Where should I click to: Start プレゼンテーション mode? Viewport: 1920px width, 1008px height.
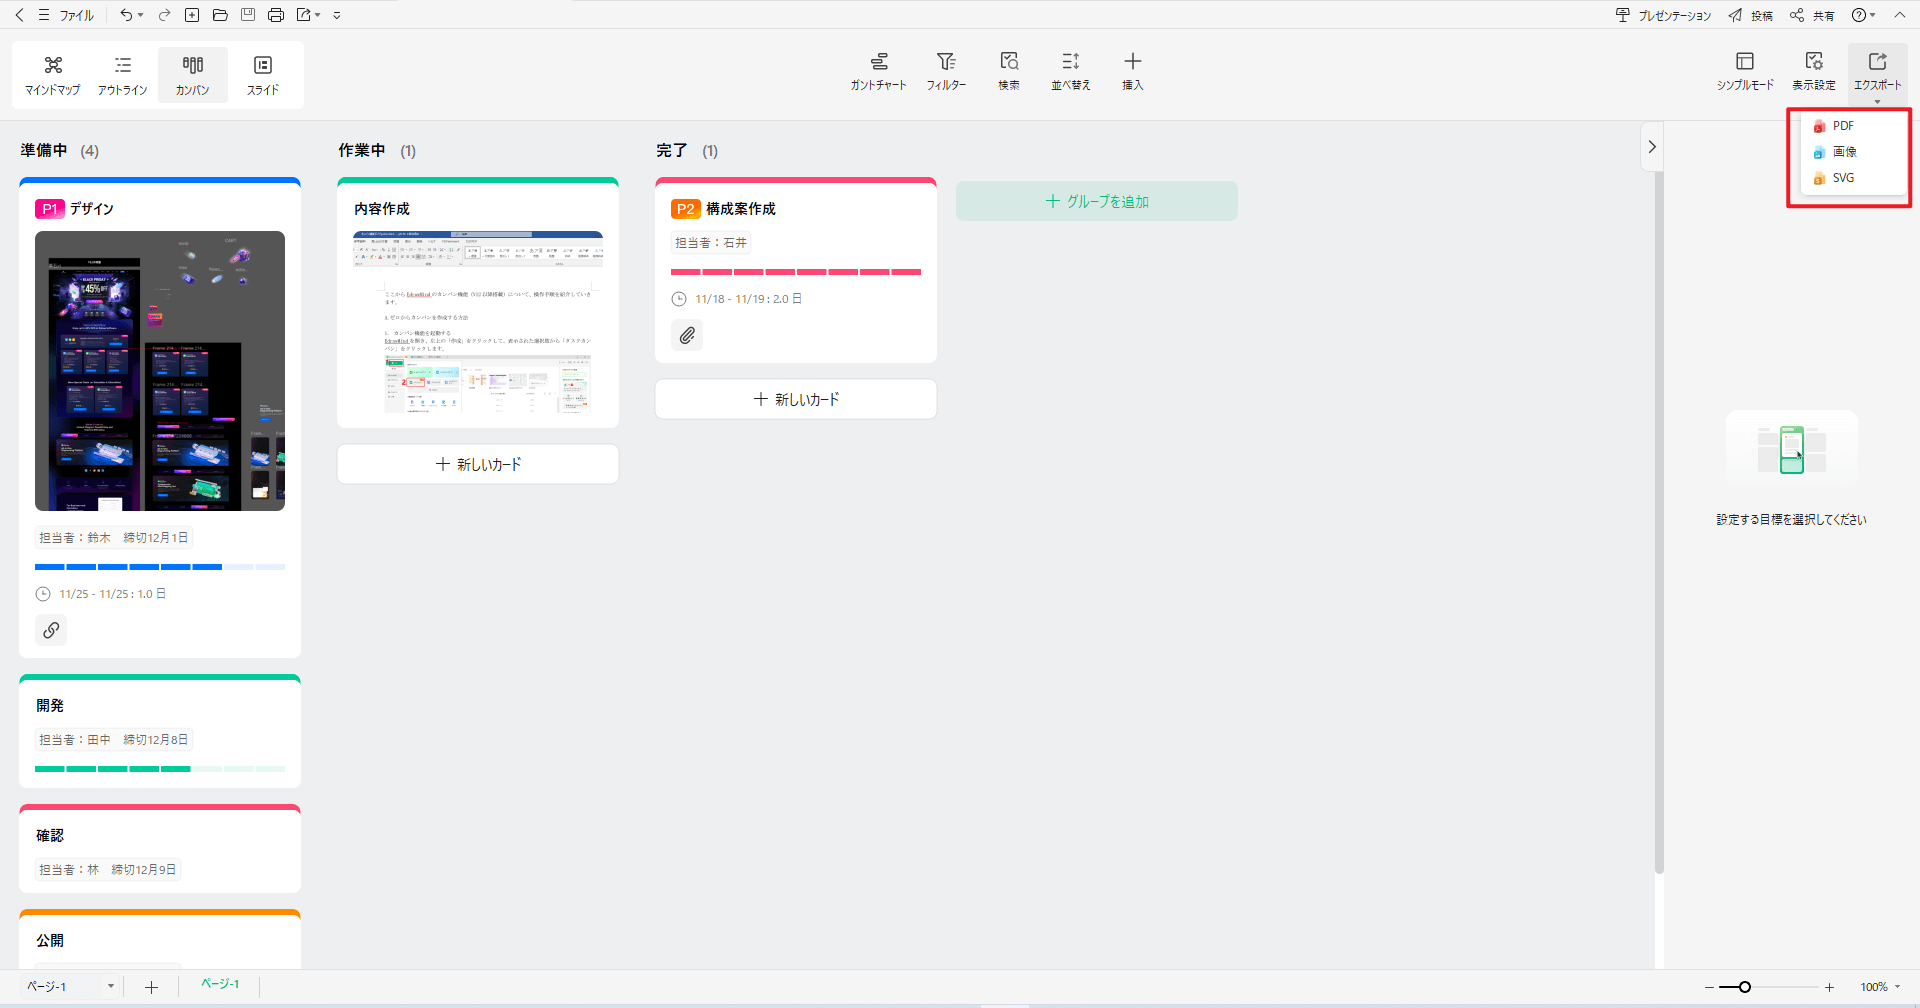[1664, 15]
